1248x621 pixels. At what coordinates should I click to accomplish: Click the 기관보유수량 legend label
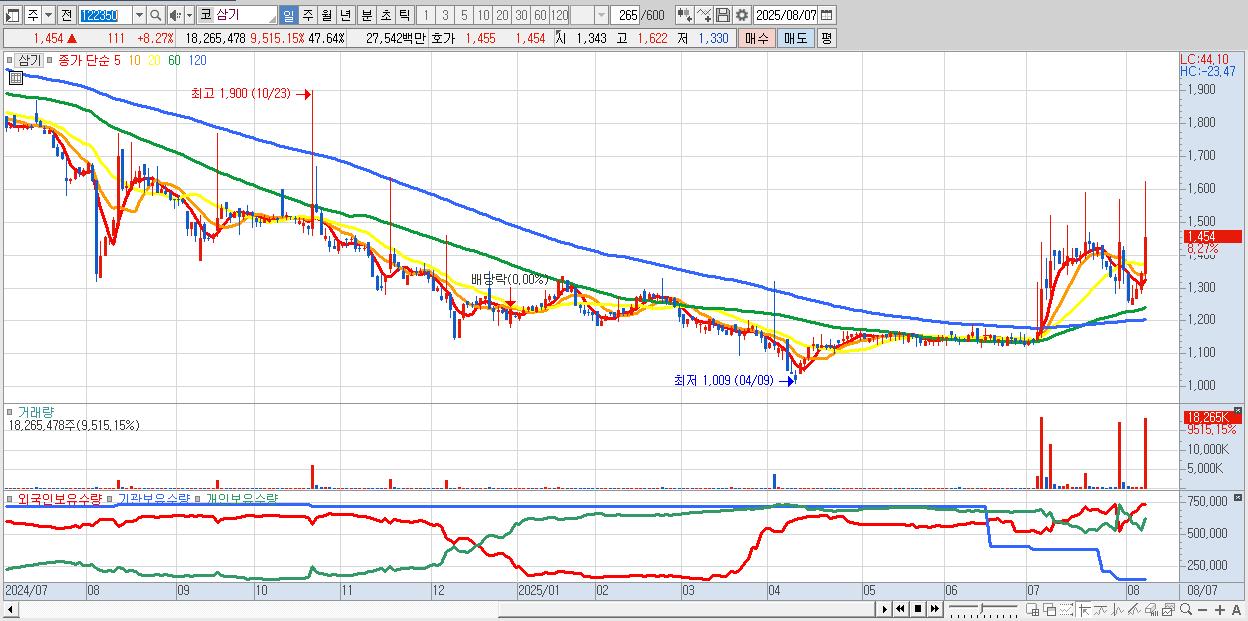(x=153, y=497)
